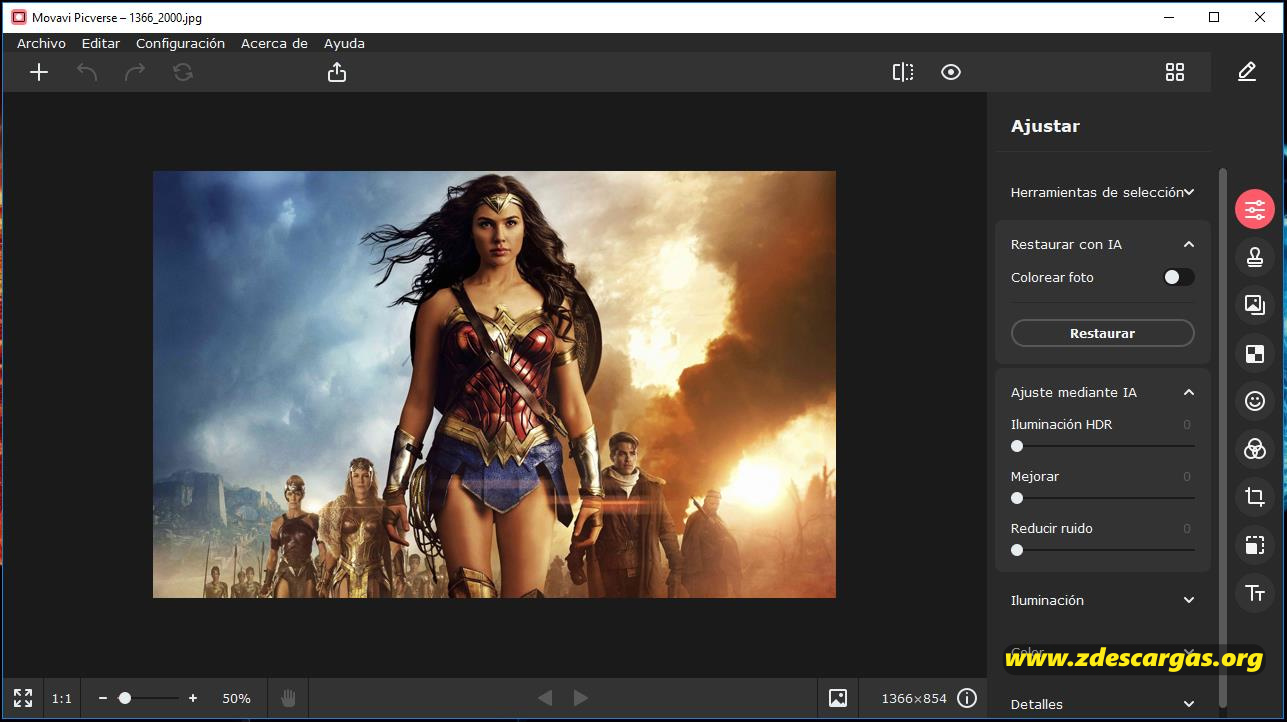Viewport: 1287px width, 722px height.
Task: Select the background replace image tool
Action: (x=1255, y=305)
